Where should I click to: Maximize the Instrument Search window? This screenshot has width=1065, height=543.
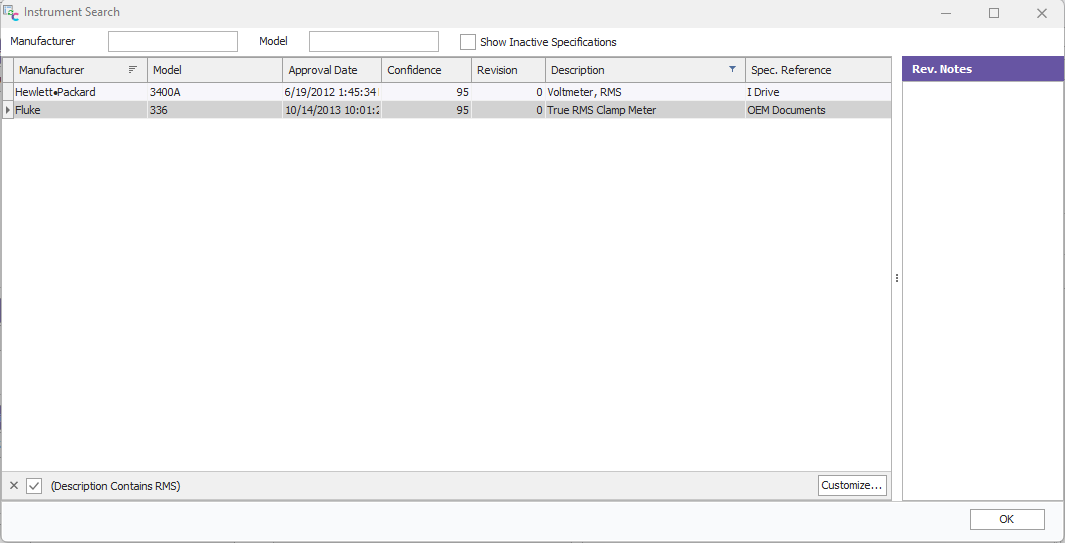click(x=994, y=13)
